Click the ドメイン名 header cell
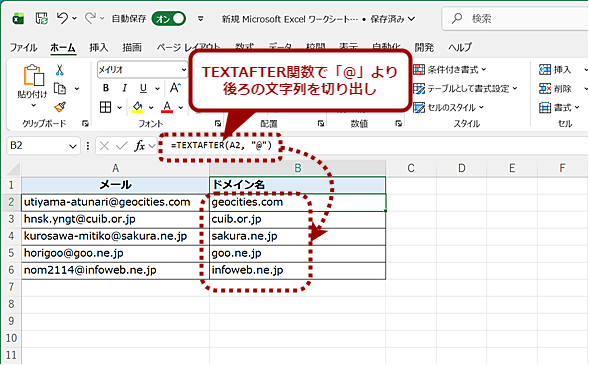The width and height of the screenshot is (589, 365). tap(298, 185)
